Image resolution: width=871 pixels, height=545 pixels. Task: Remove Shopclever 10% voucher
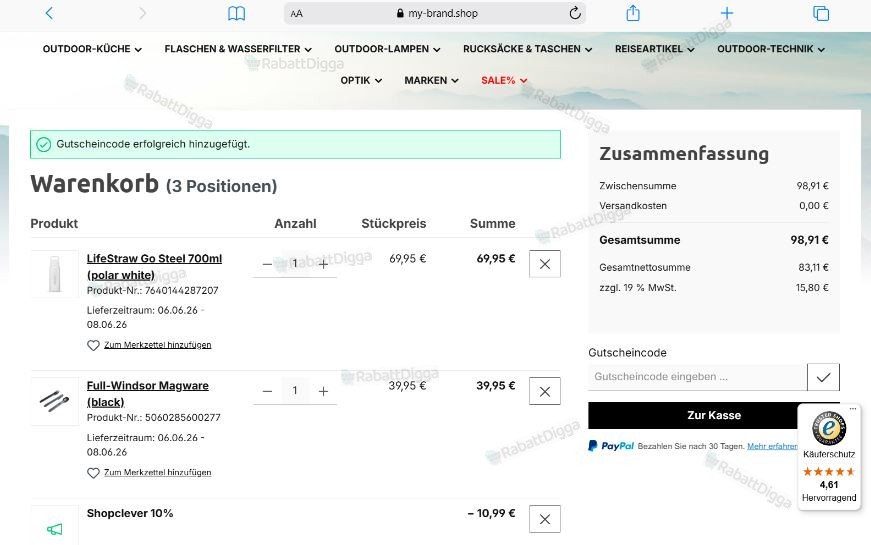pyautogui.click(x=545, y=519)
